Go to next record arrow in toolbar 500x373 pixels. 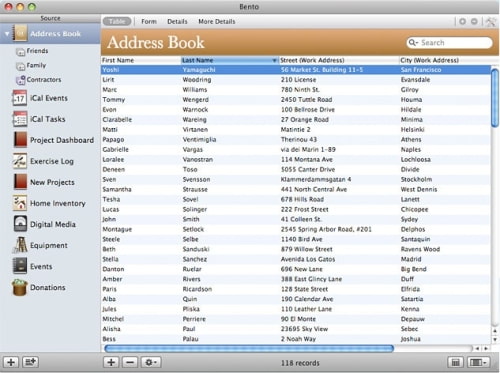474,22
